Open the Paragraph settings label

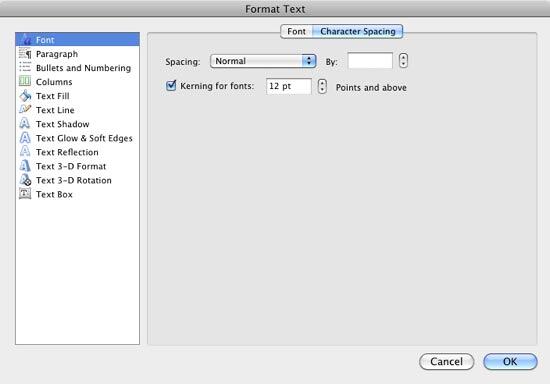[x=57, y=54]
